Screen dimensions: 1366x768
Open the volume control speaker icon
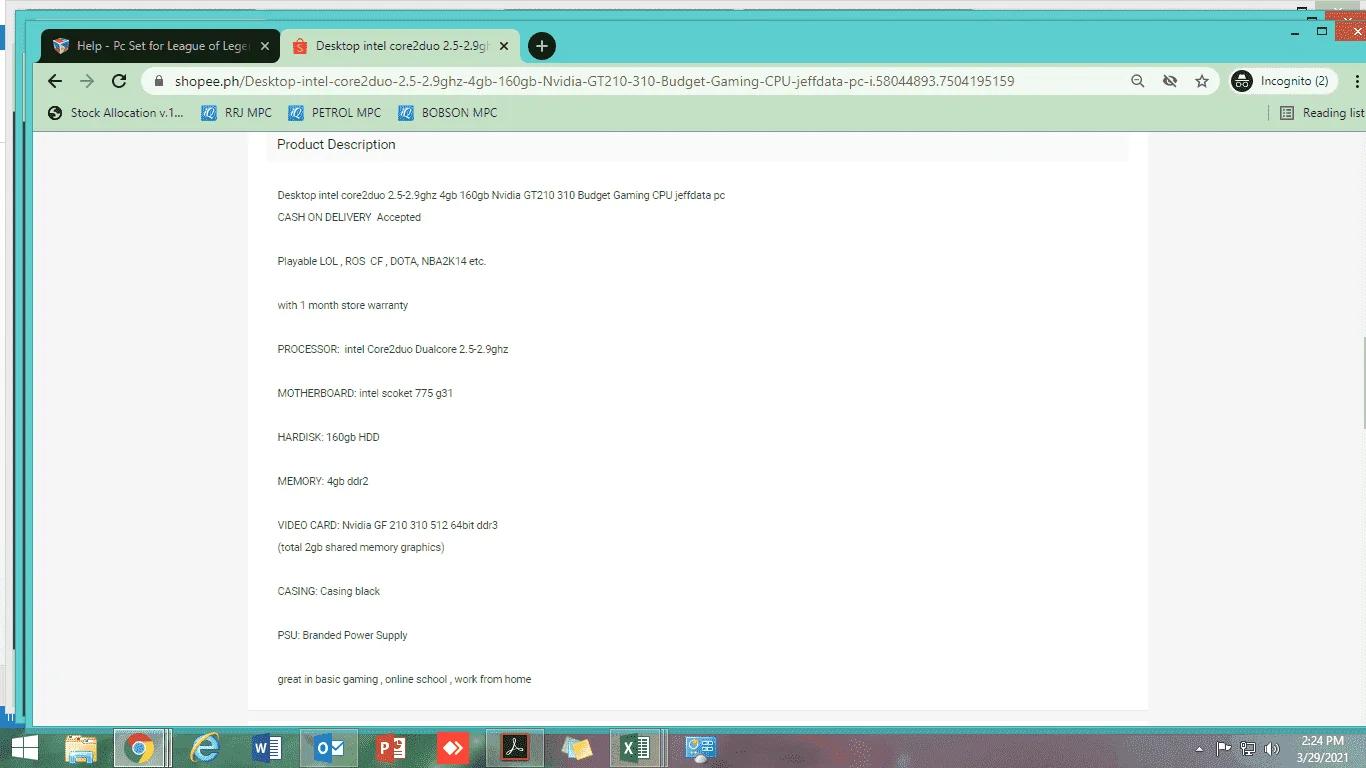[x=1272, y=748]
